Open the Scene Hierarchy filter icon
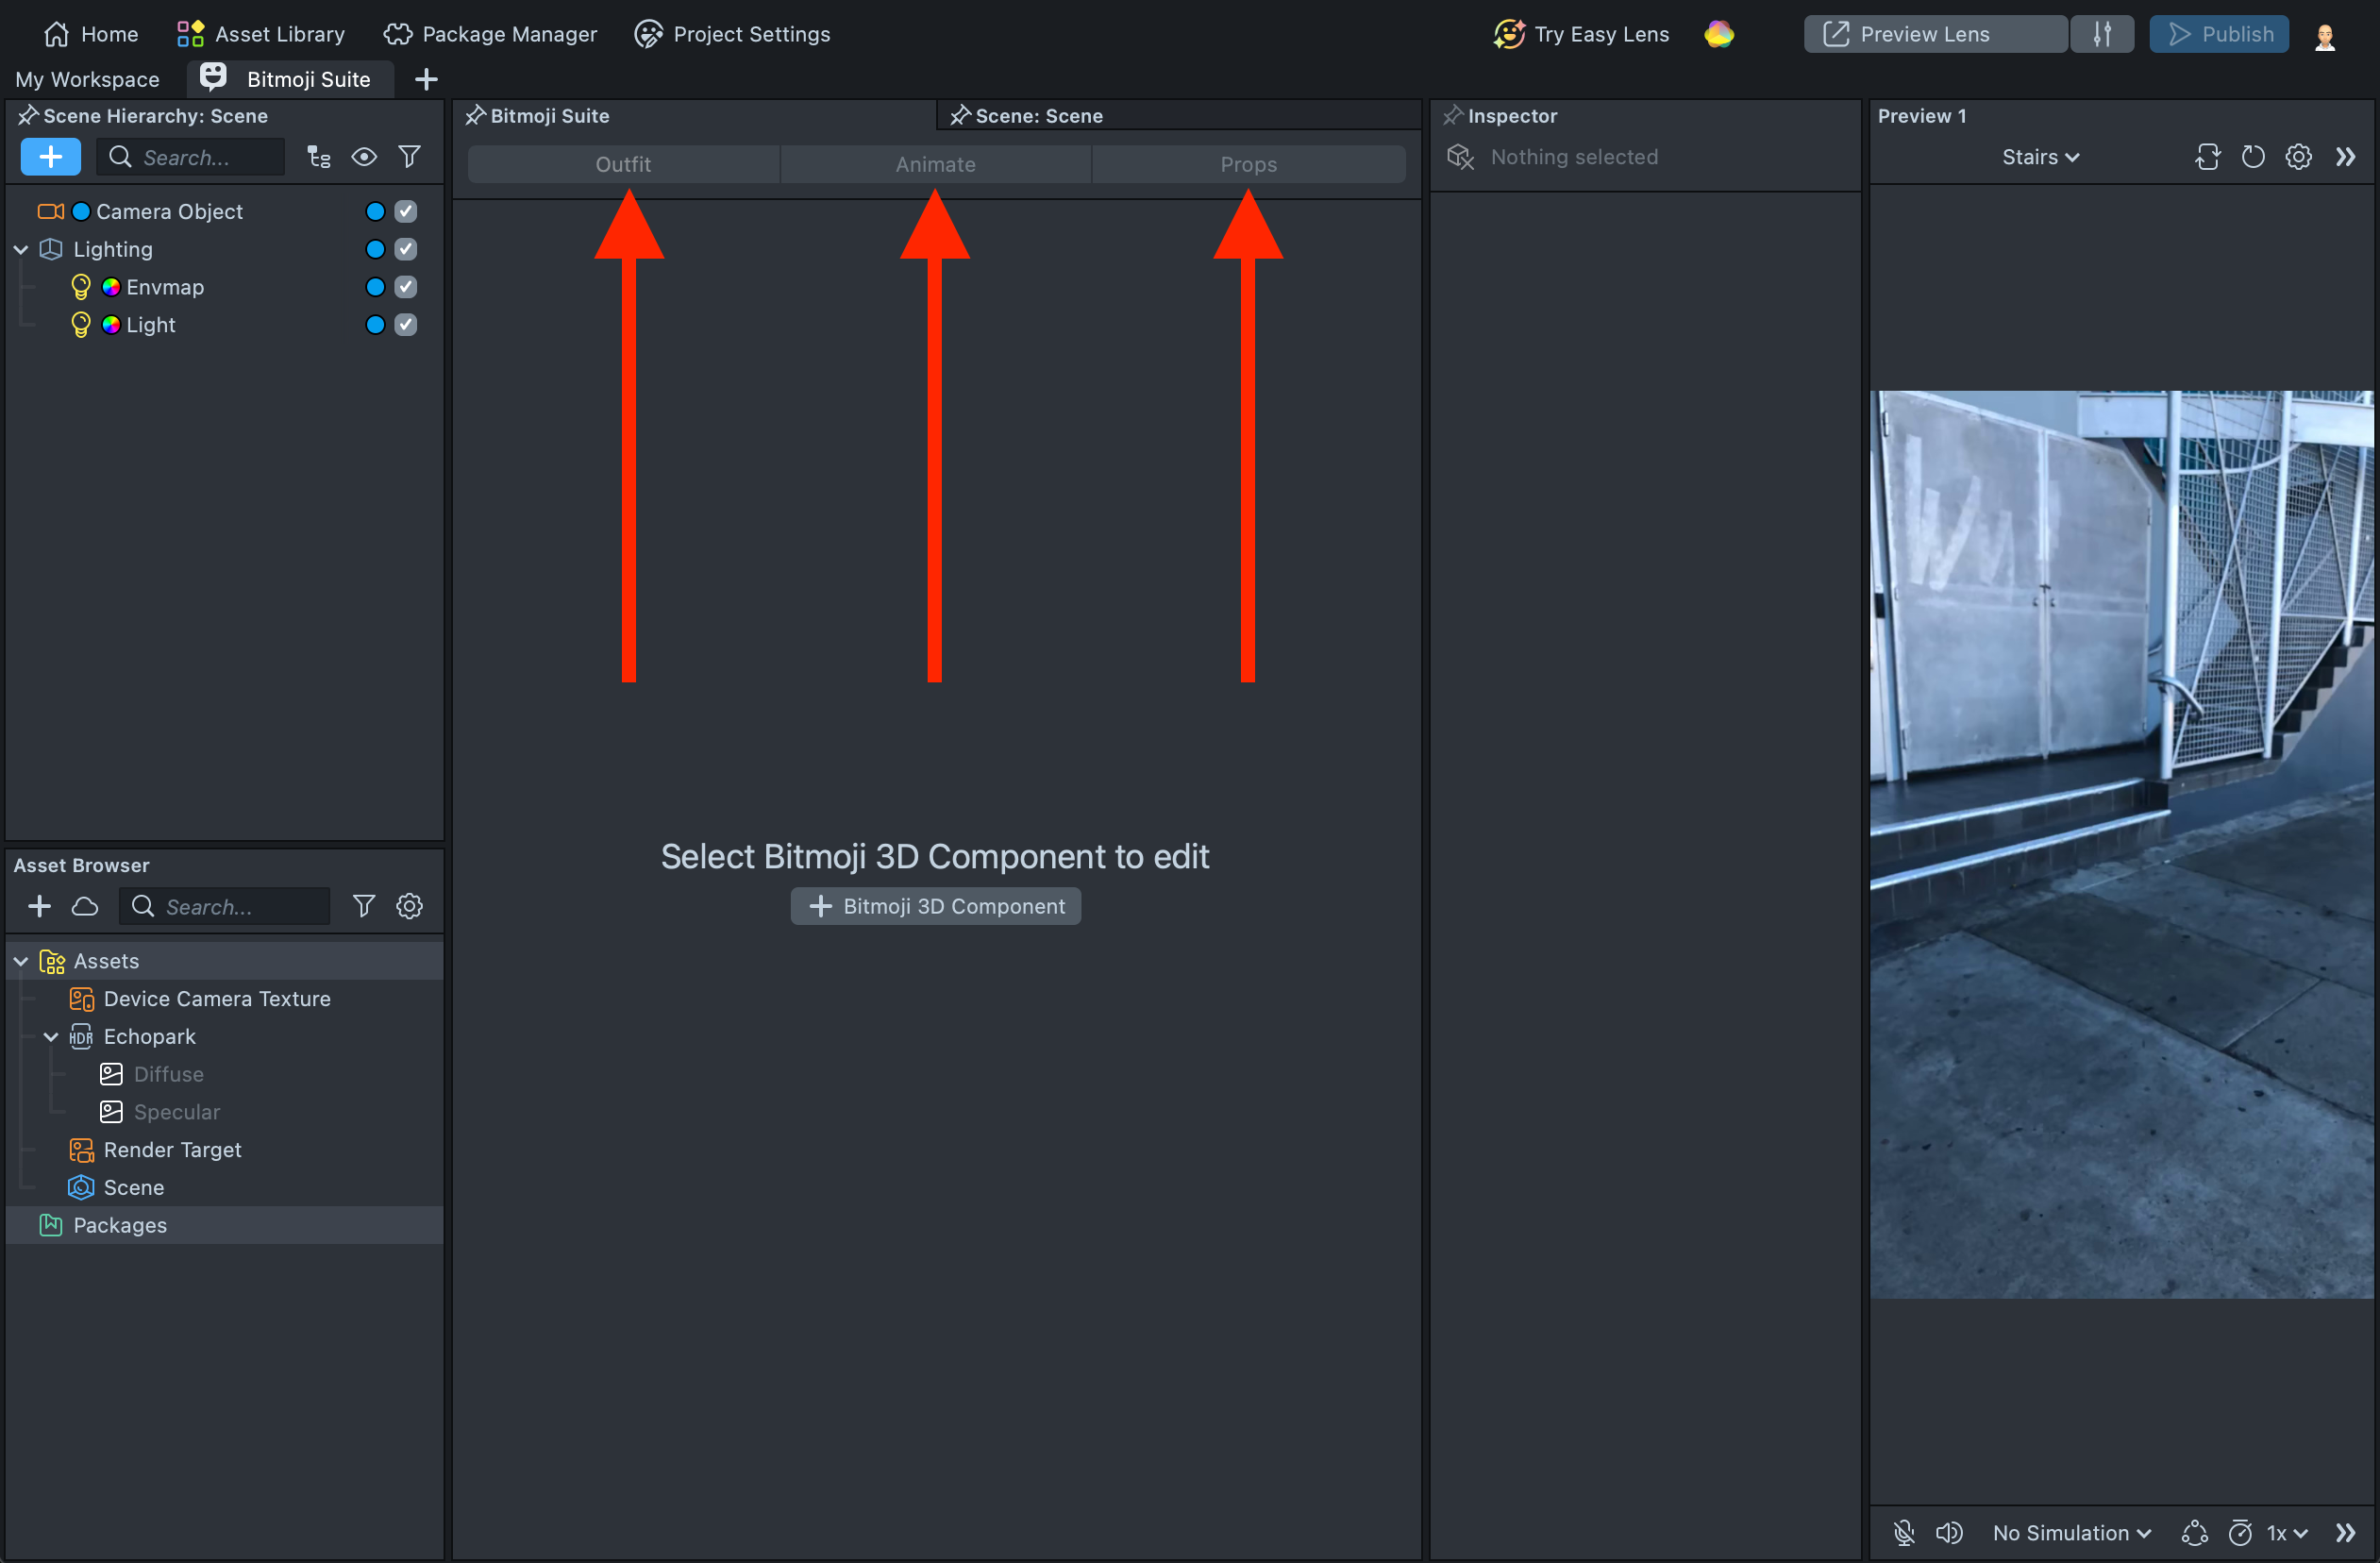This screenshot has width=2380, height=1563. (409, 157)
